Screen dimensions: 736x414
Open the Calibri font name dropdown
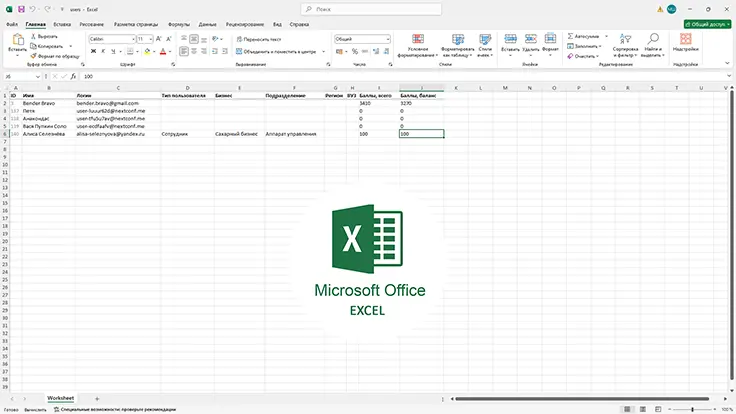[133, 39]
